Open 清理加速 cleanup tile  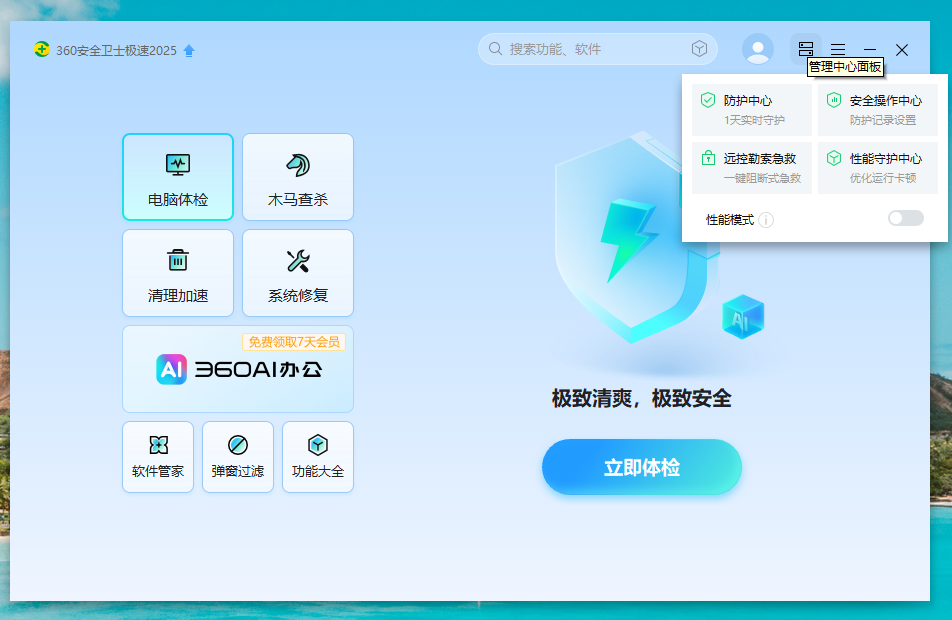178,273
